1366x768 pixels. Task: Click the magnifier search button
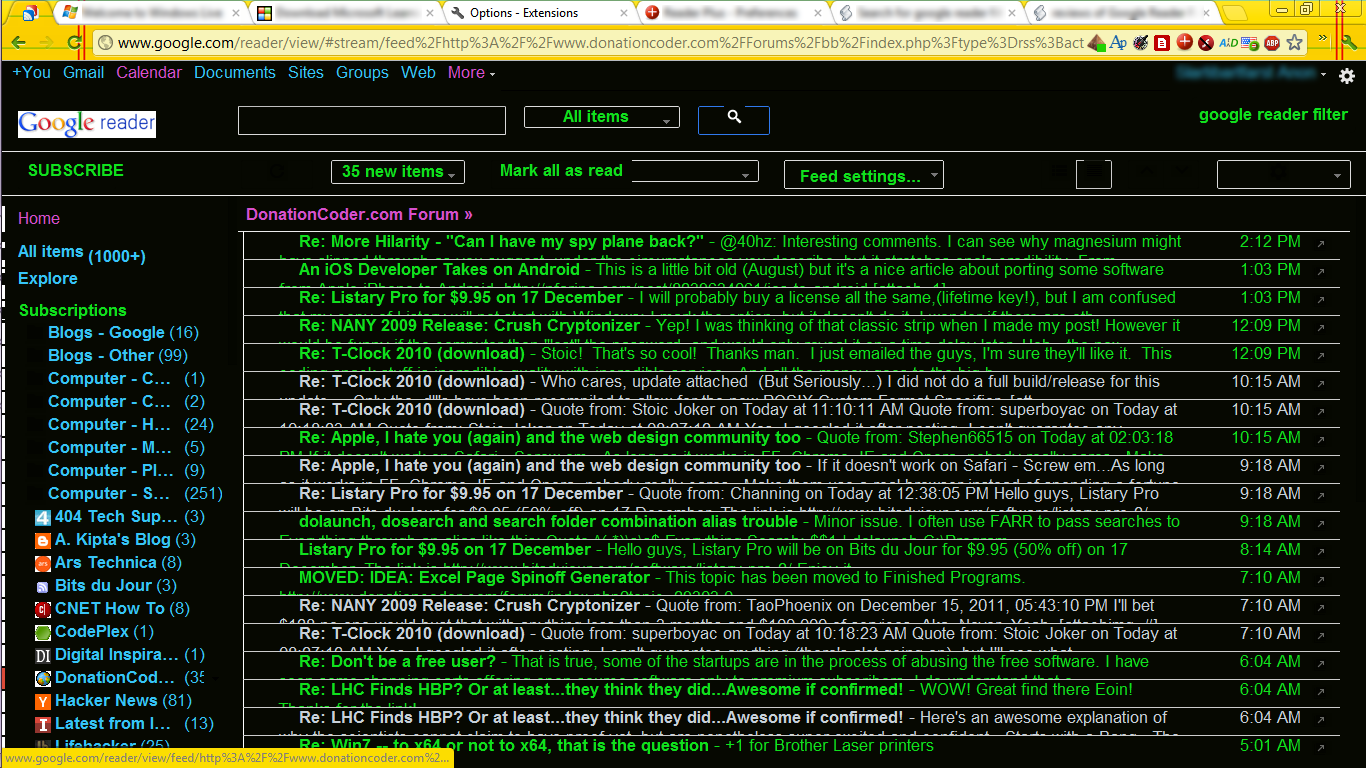[x=734, y=119]
